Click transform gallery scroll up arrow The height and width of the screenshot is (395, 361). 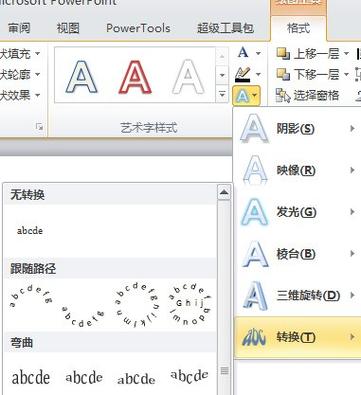point(224,192)
